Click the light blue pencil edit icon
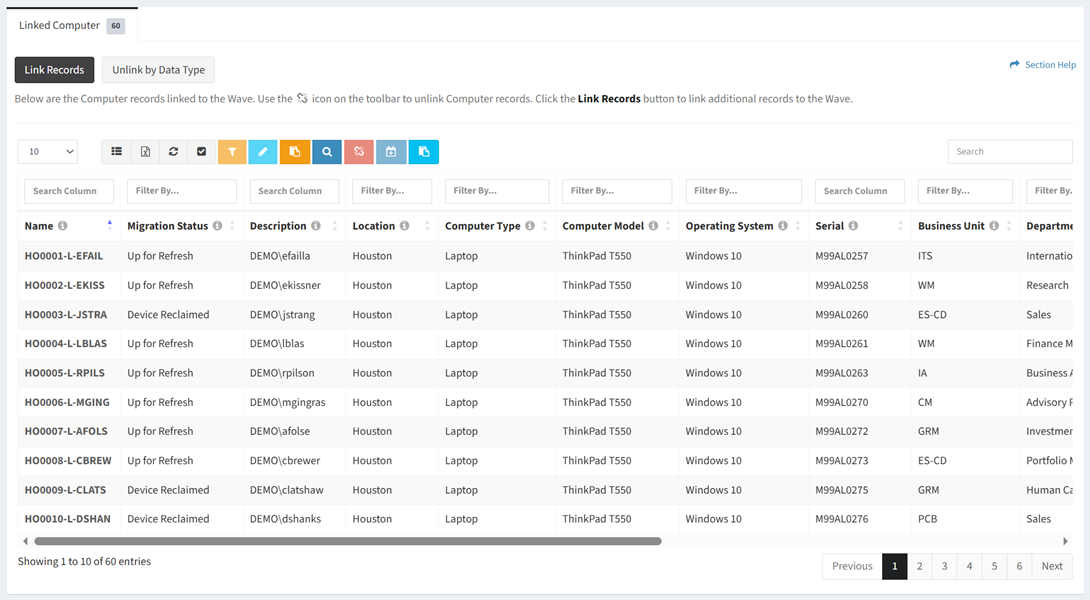Image resolution: width=1090 pixels, height=600 pixels. pos(263,152)
